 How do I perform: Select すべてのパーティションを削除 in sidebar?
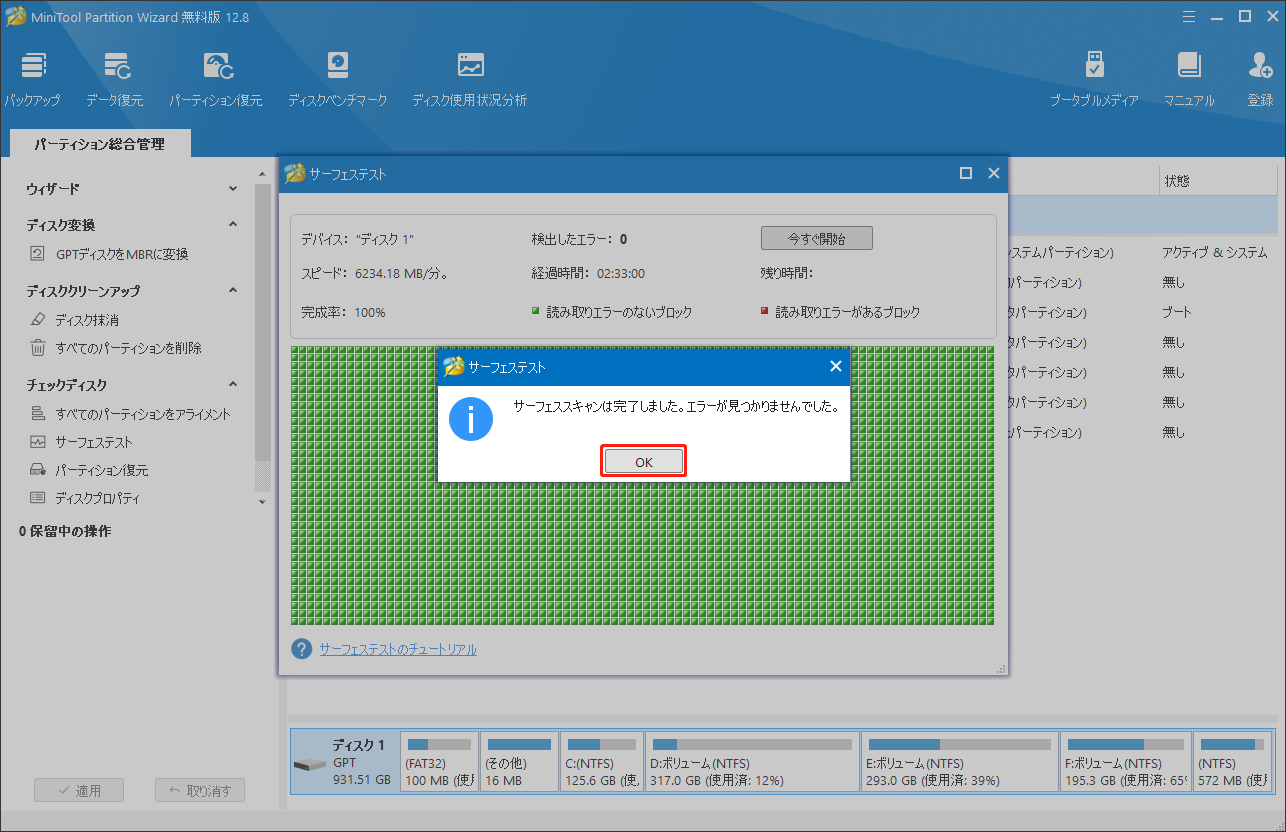point(115,348)
